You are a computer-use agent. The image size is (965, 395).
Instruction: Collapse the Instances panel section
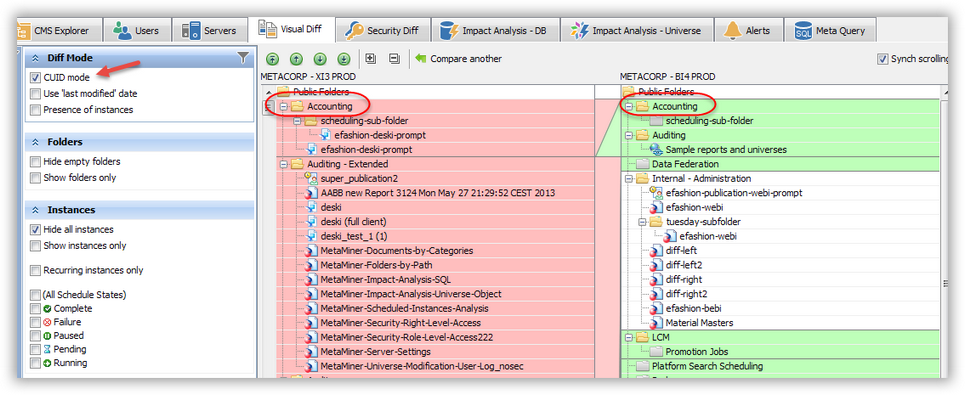point(36,210)
